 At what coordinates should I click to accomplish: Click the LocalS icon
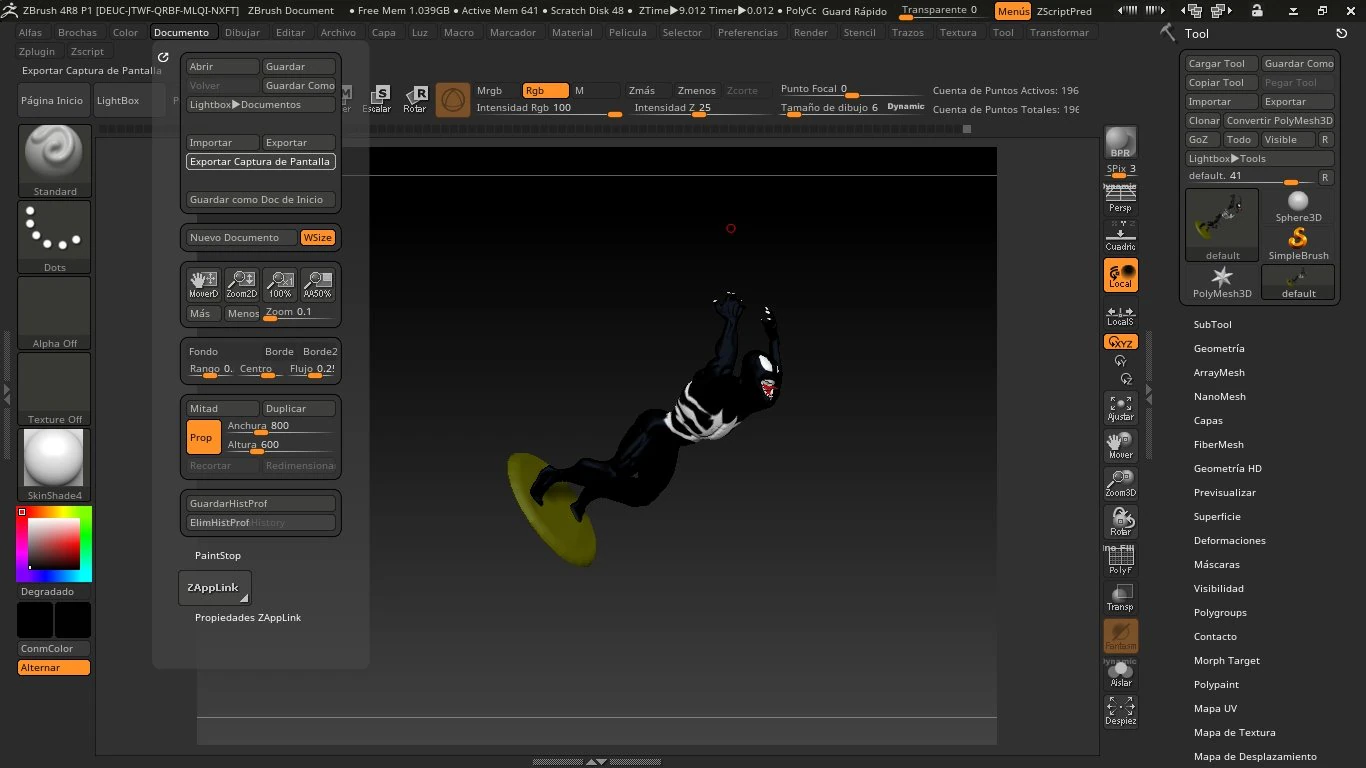point(1120,313)
